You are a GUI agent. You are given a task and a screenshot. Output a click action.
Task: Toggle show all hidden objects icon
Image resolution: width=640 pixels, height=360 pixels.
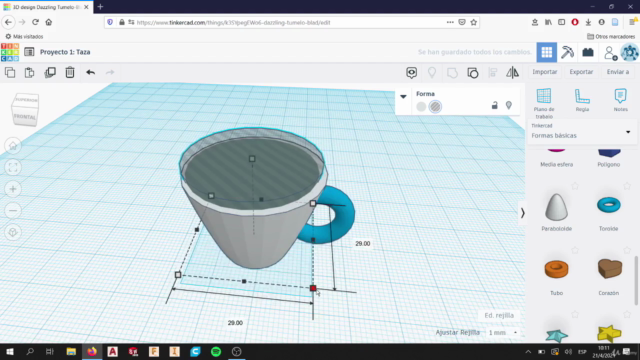coord(411,73)
